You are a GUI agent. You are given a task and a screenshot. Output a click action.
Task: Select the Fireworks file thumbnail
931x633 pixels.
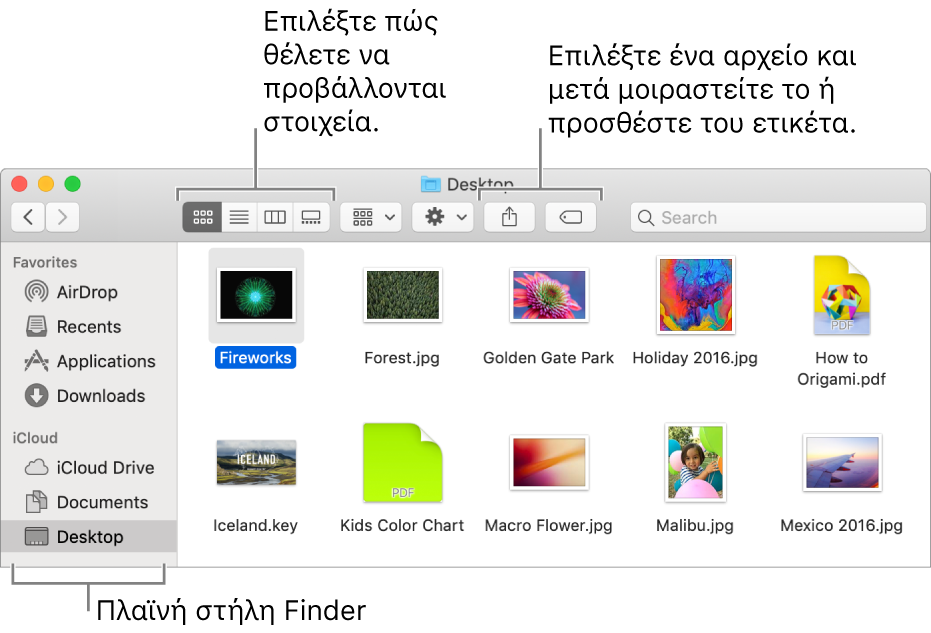coord(256,295)
